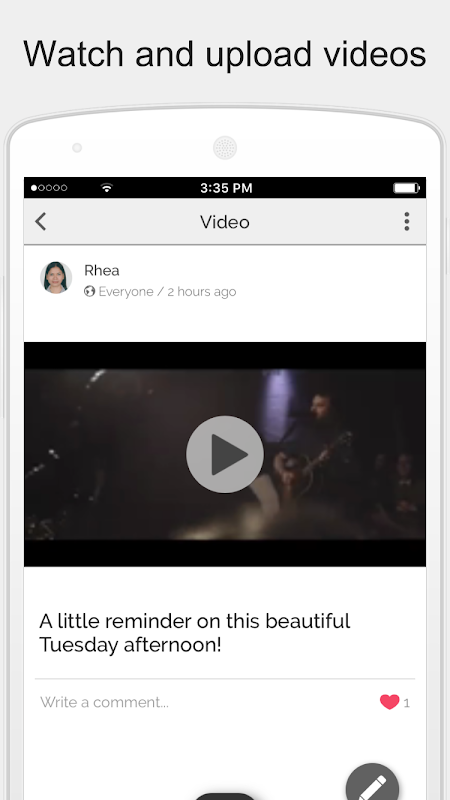Tap Everyone / 2 hours ago text
This screenshot has height=800, width=450.
click(167, 292)
